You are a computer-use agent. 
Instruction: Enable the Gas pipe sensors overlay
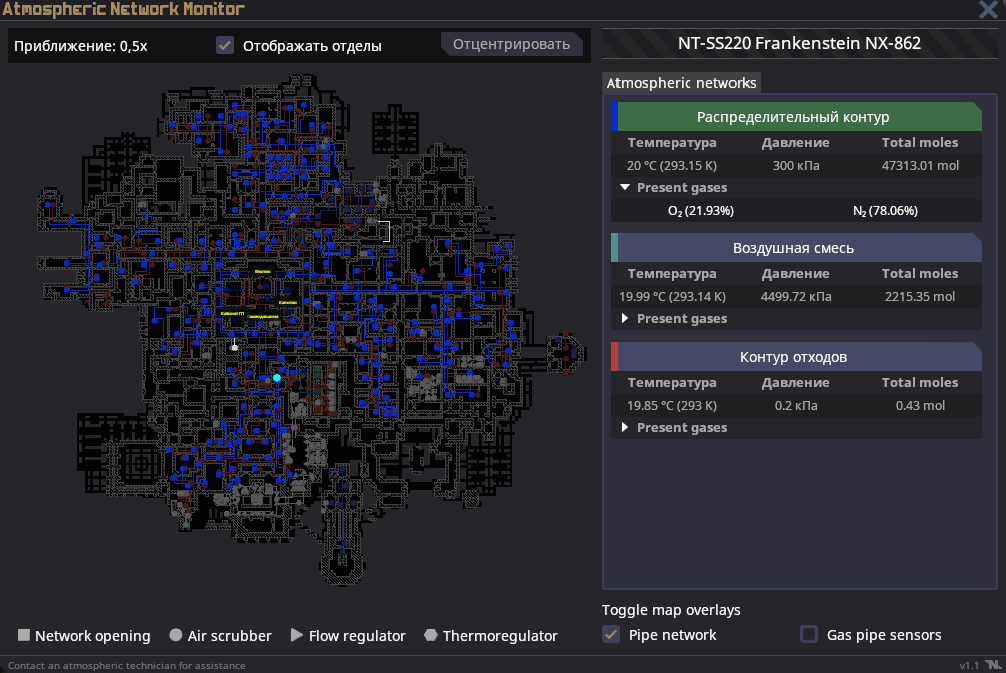809,634
